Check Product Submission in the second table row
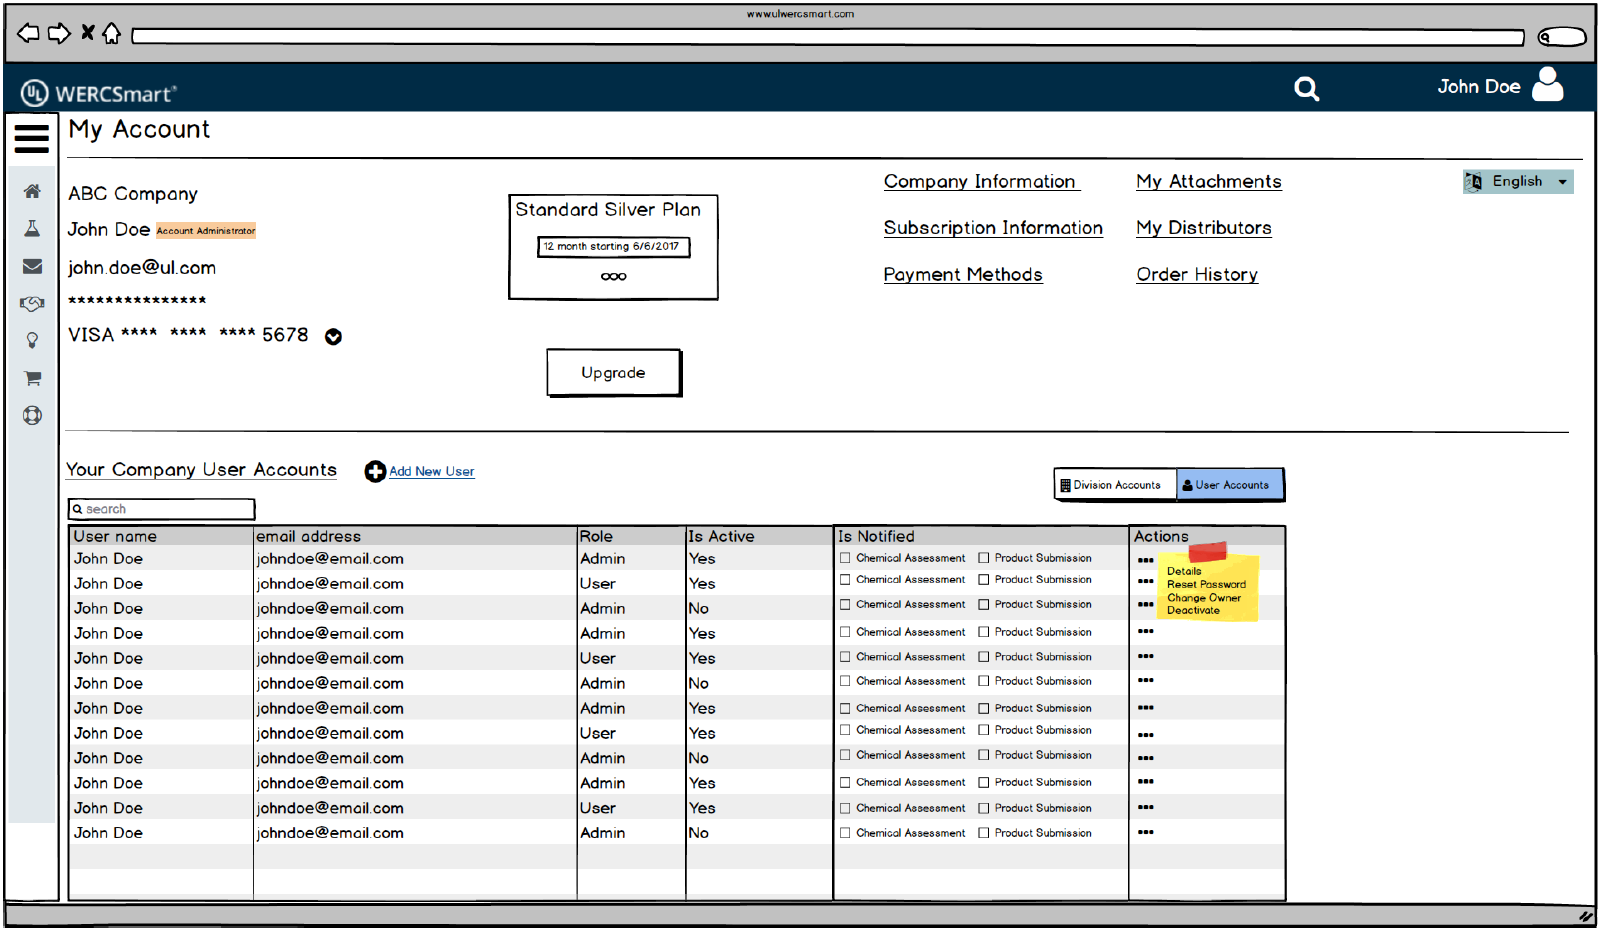Image resolution: width=1600 pixels, height=929 pixels. [984, 580]
